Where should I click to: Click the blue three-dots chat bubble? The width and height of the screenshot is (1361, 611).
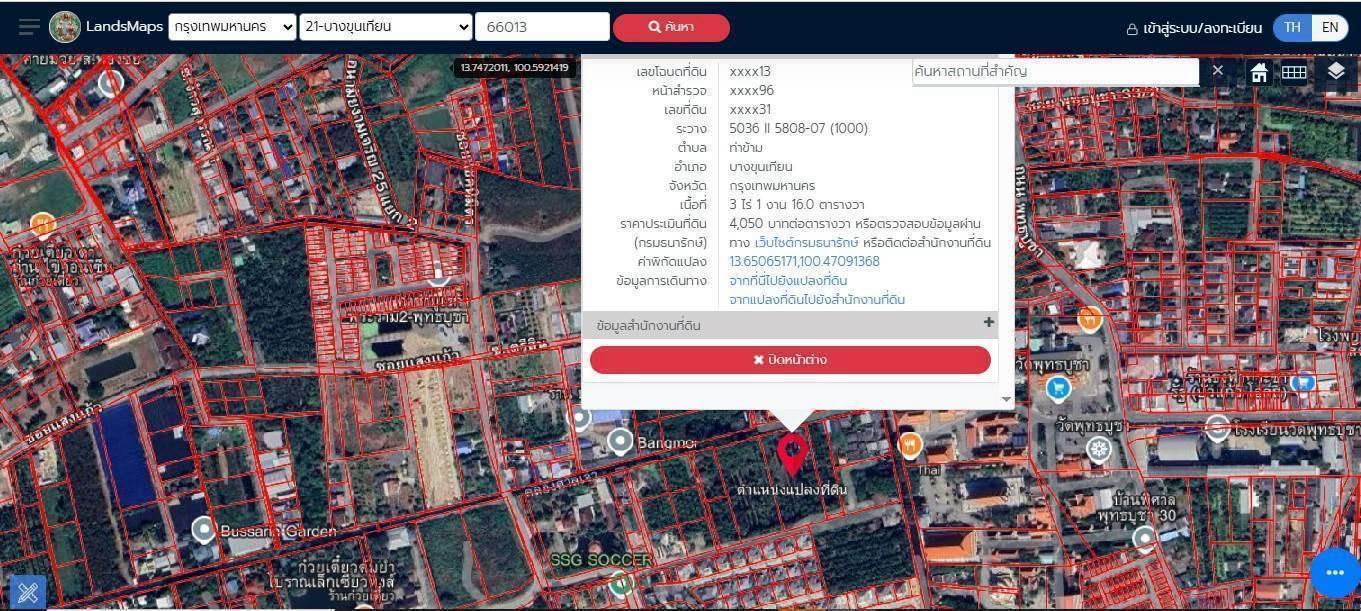pos(1334,573)
